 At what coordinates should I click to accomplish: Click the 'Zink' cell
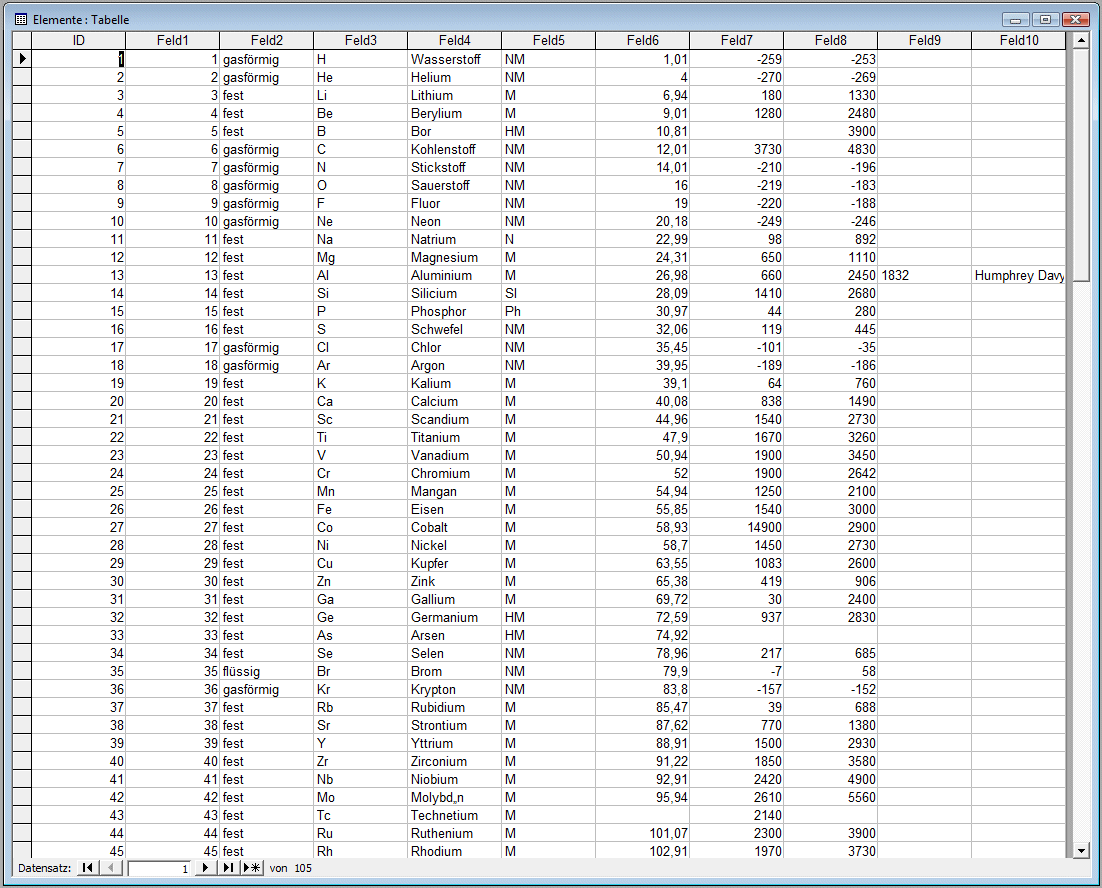point(455,581)
